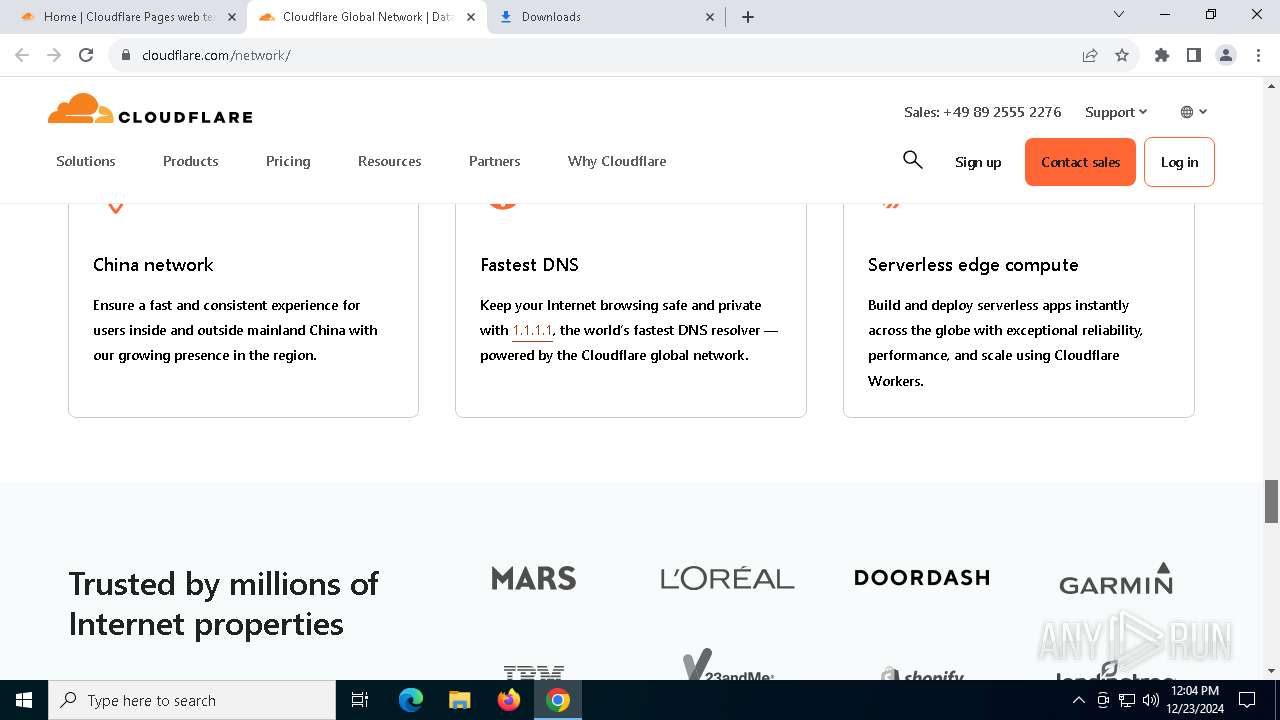Click the browser Forward arrow
Image resolution: width=1280 pixels, height=720 pixels.
(x=54, y=55)
